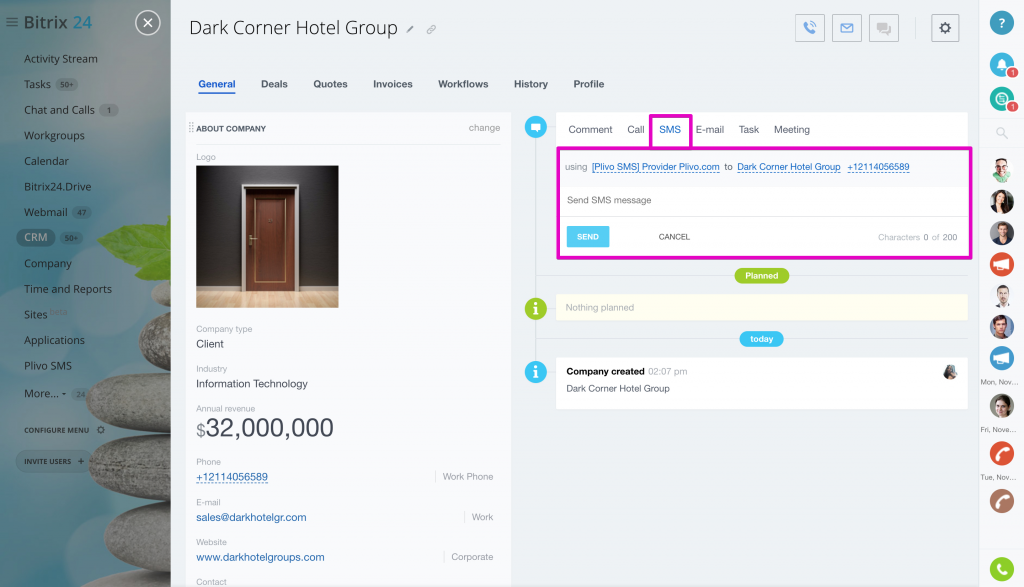Click change in About Company section
The height and width of the screenshot is (587, 1024).
[x=485, y=128]
